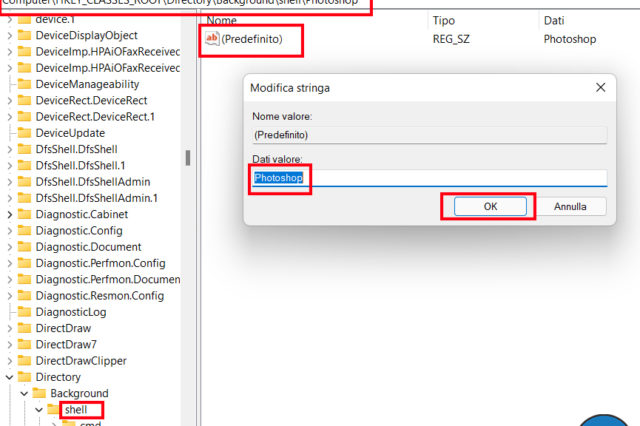
Task: Click the Background folder icon
Action: coord(39,393)
